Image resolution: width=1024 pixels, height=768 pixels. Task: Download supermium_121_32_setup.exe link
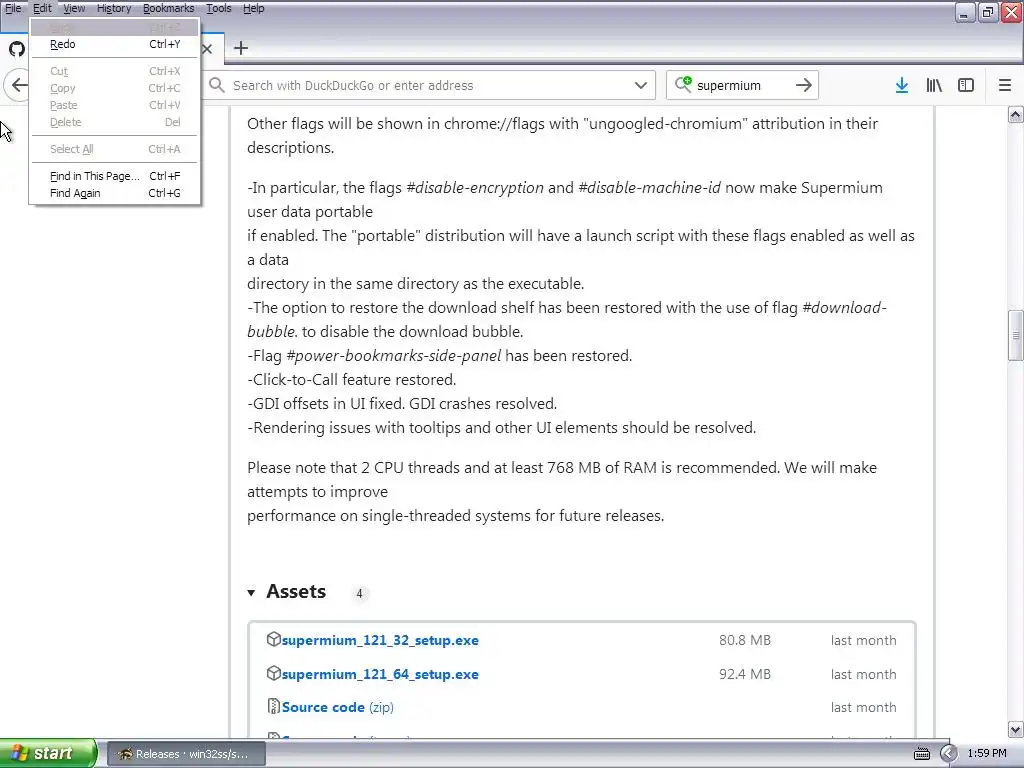point(380,641)
